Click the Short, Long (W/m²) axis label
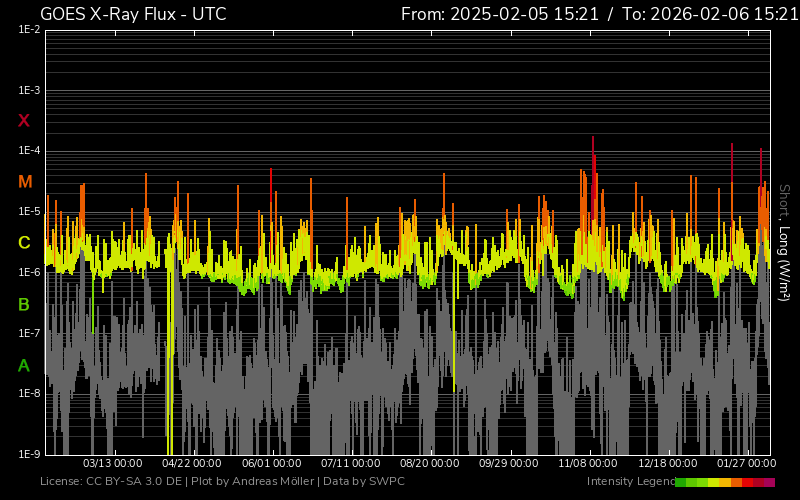This screenshot has width=800, height=500. (785, 242)
